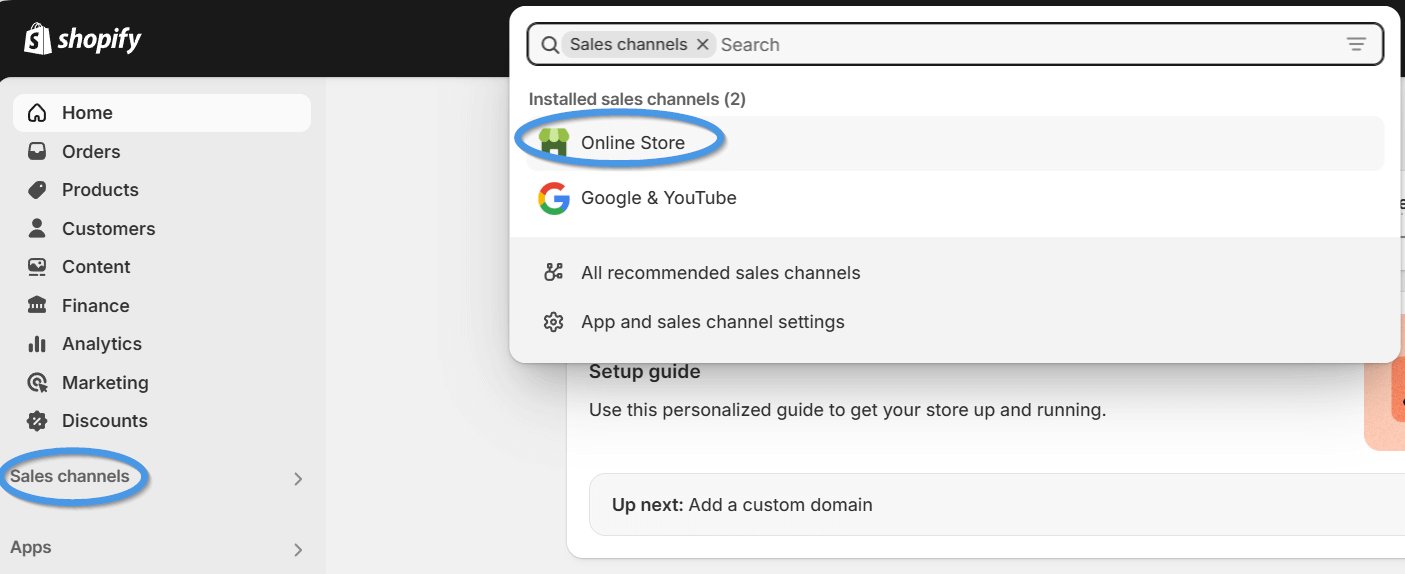Click the Shopify logo in header

[x=83, y=39]
